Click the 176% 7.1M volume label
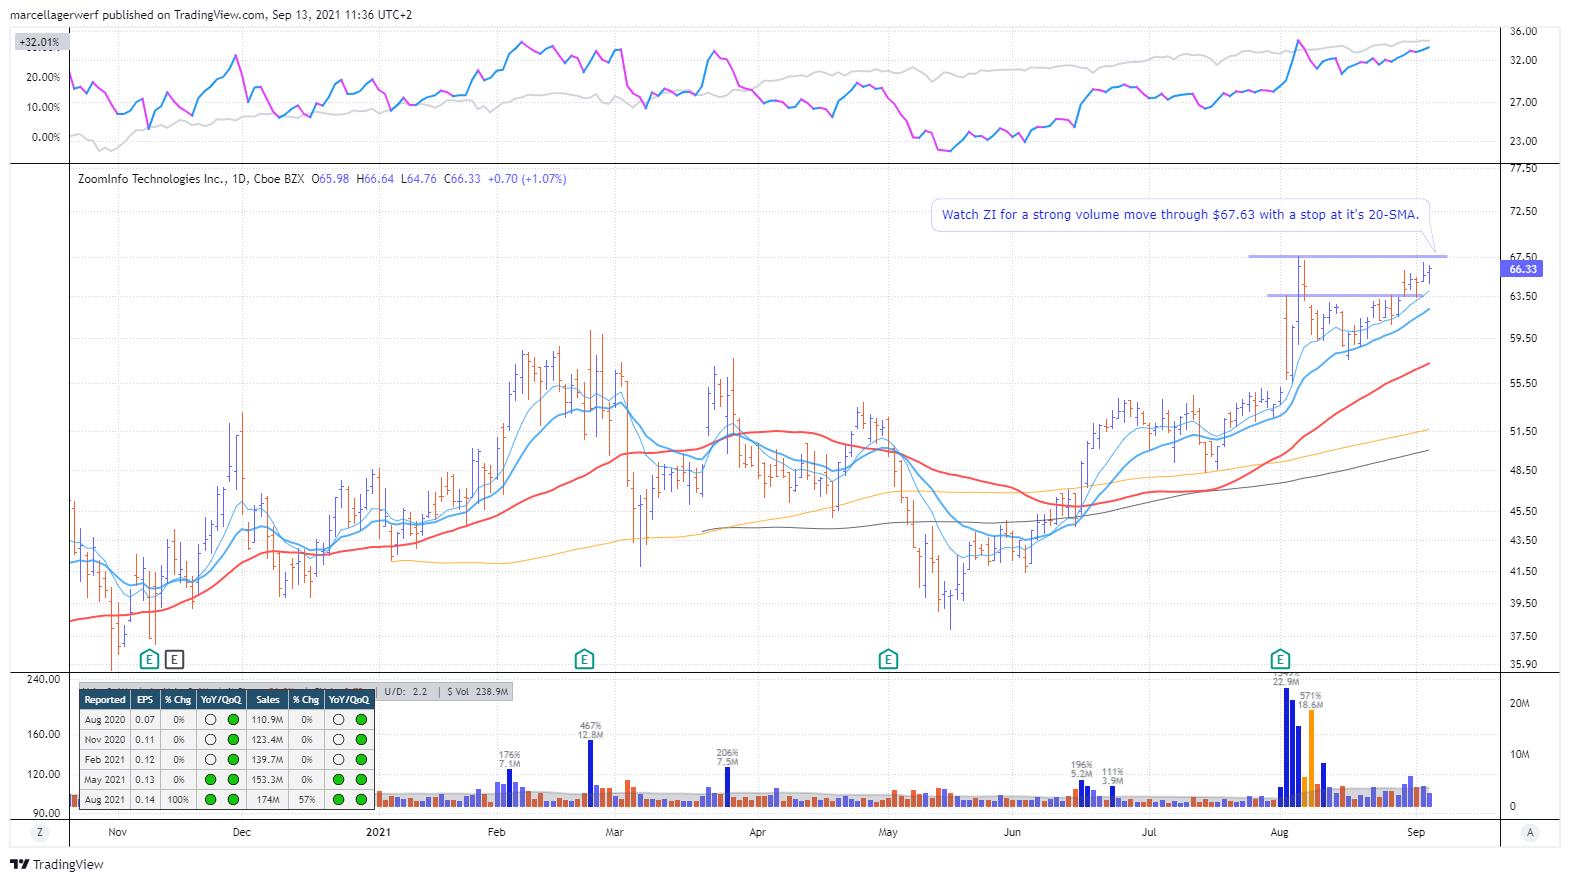The height and width of the screenshot is (882, 1570). point(510,759)
